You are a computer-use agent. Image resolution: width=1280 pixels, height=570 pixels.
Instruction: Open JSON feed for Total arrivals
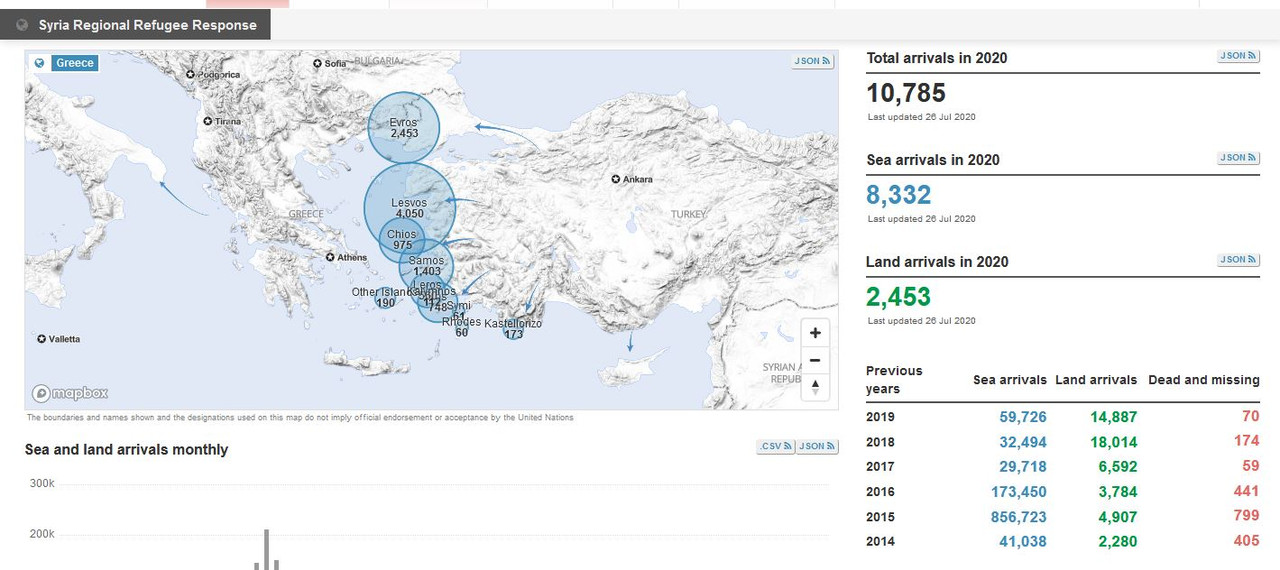coord(1238,56)
